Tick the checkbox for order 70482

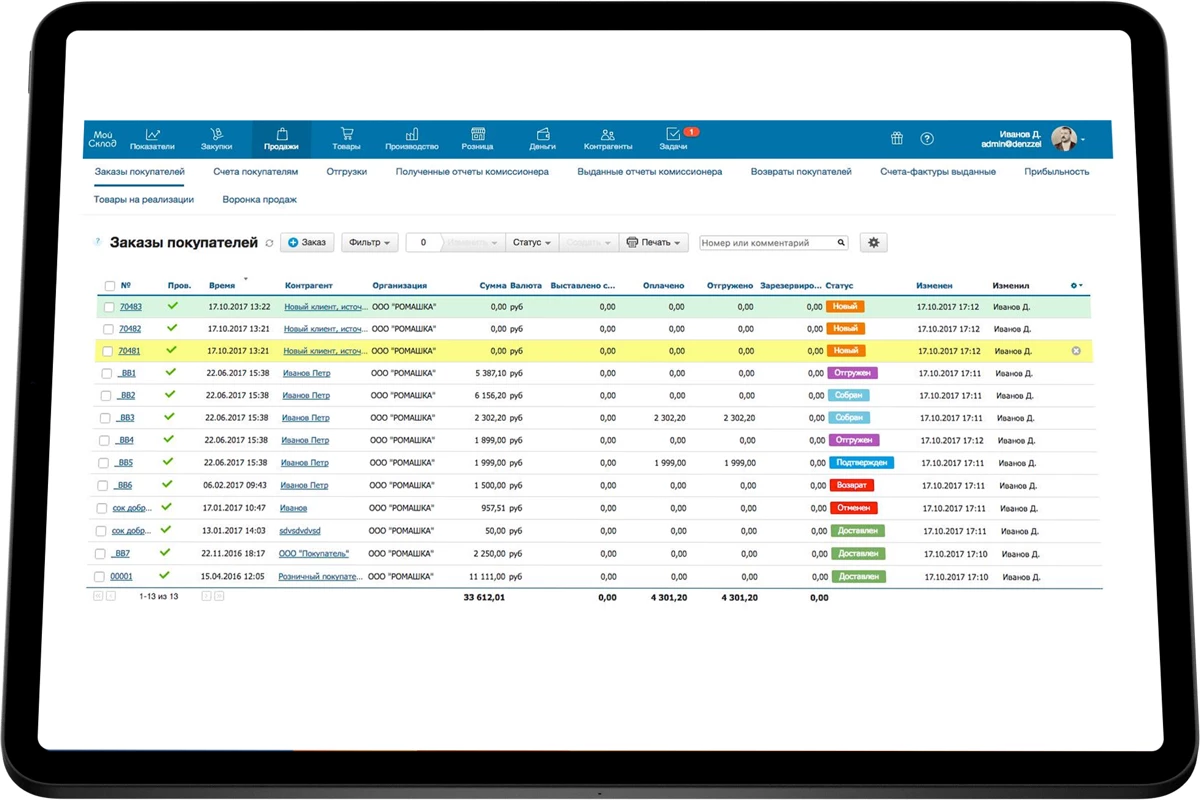click(x=108, y=329)
